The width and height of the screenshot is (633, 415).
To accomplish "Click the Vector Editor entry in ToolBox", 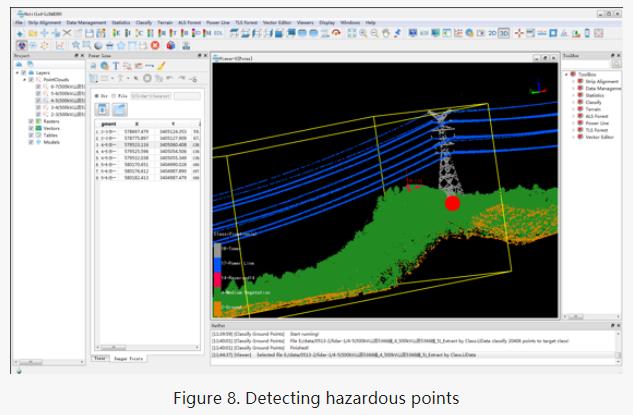I will (599, 137).
